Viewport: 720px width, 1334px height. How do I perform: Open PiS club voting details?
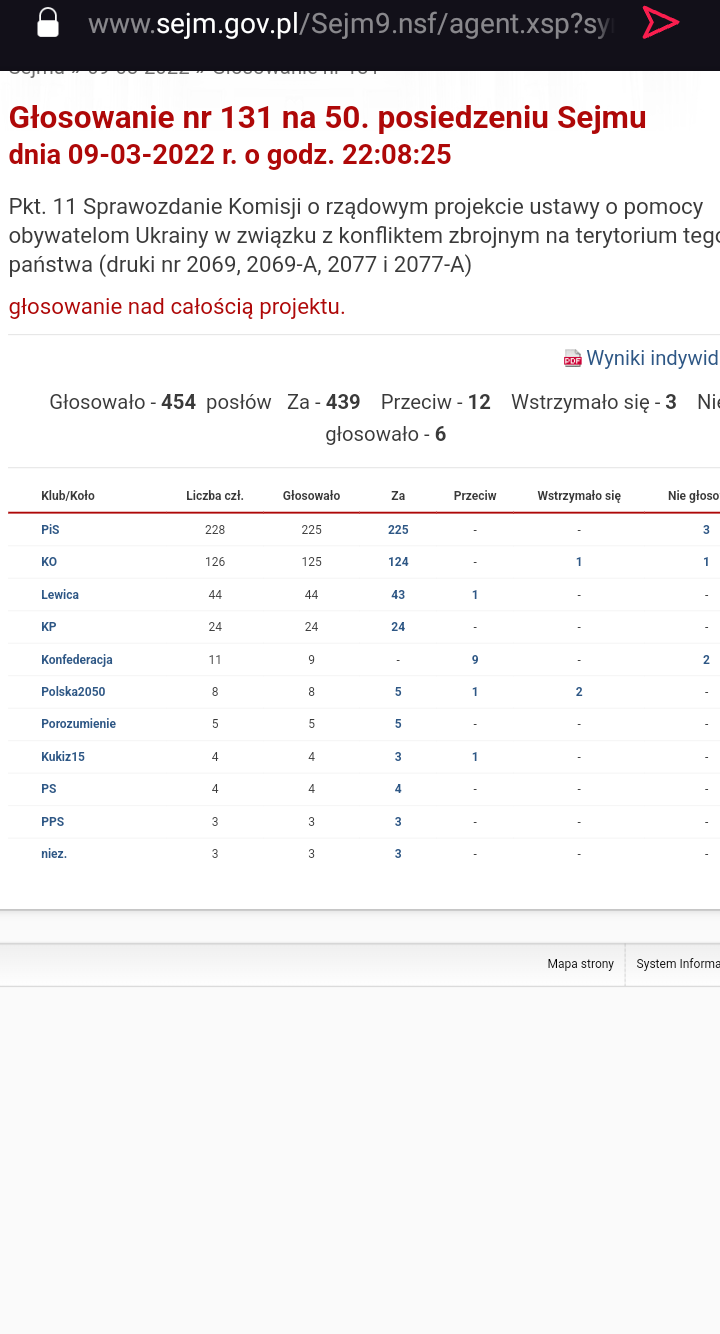tap(50, 530)
